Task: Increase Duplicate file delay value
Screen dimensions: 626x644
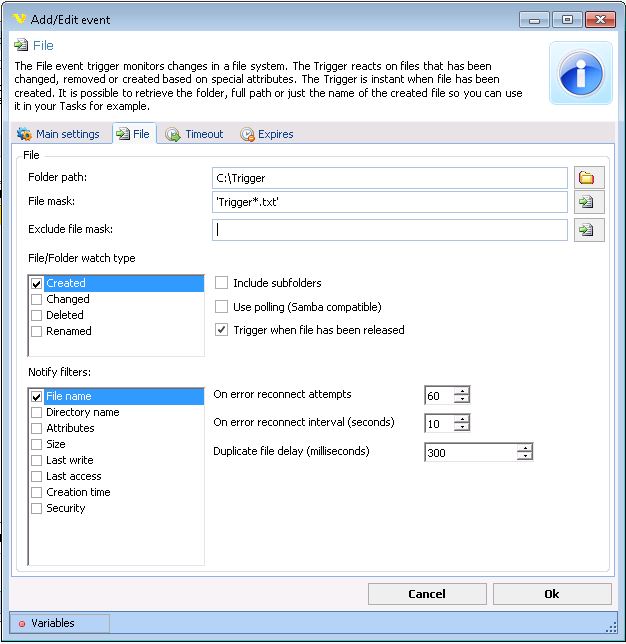Action: (x=524, y=447)
